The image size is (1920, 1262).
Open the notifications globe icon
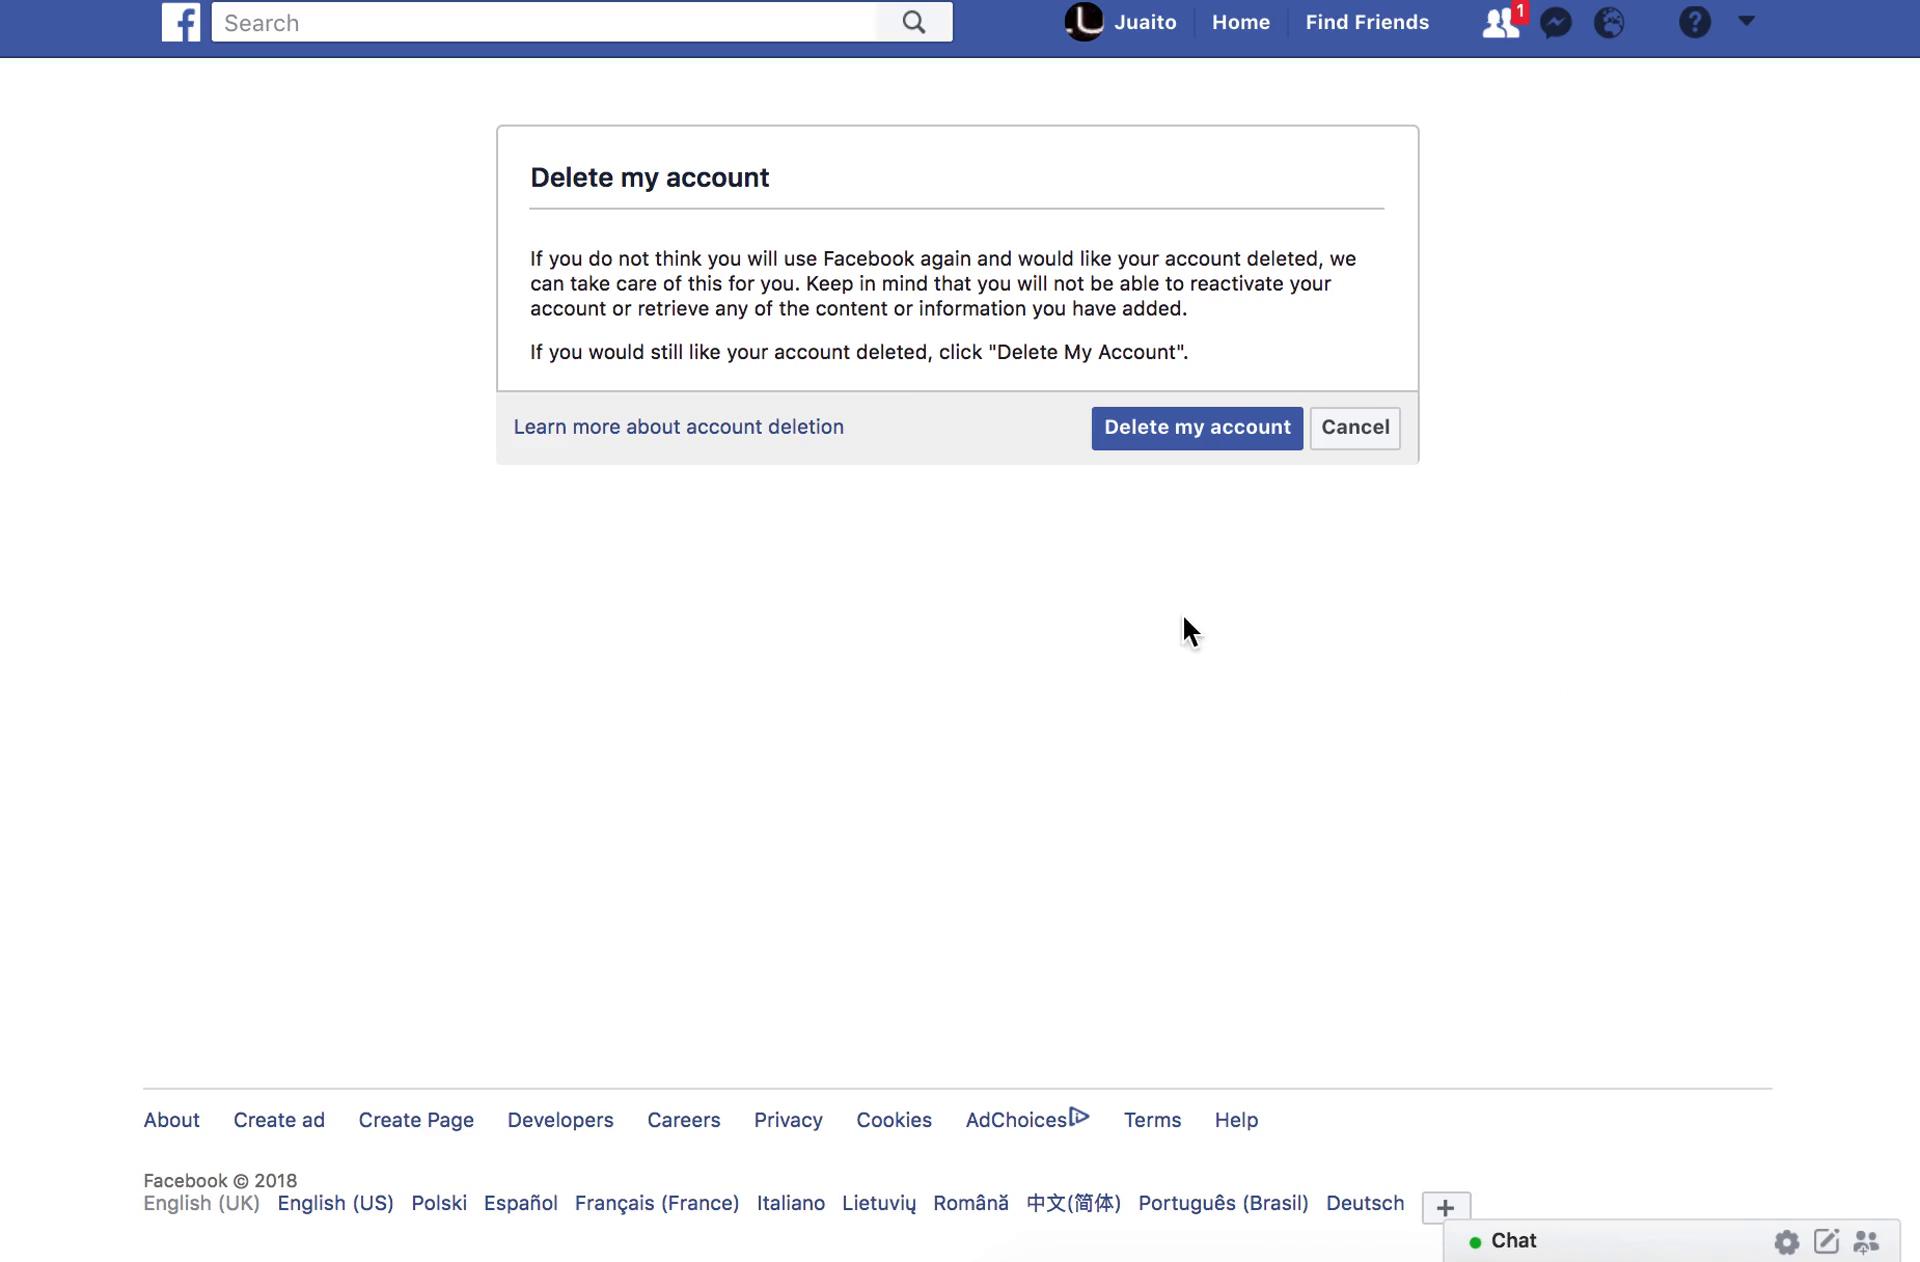1609,22
